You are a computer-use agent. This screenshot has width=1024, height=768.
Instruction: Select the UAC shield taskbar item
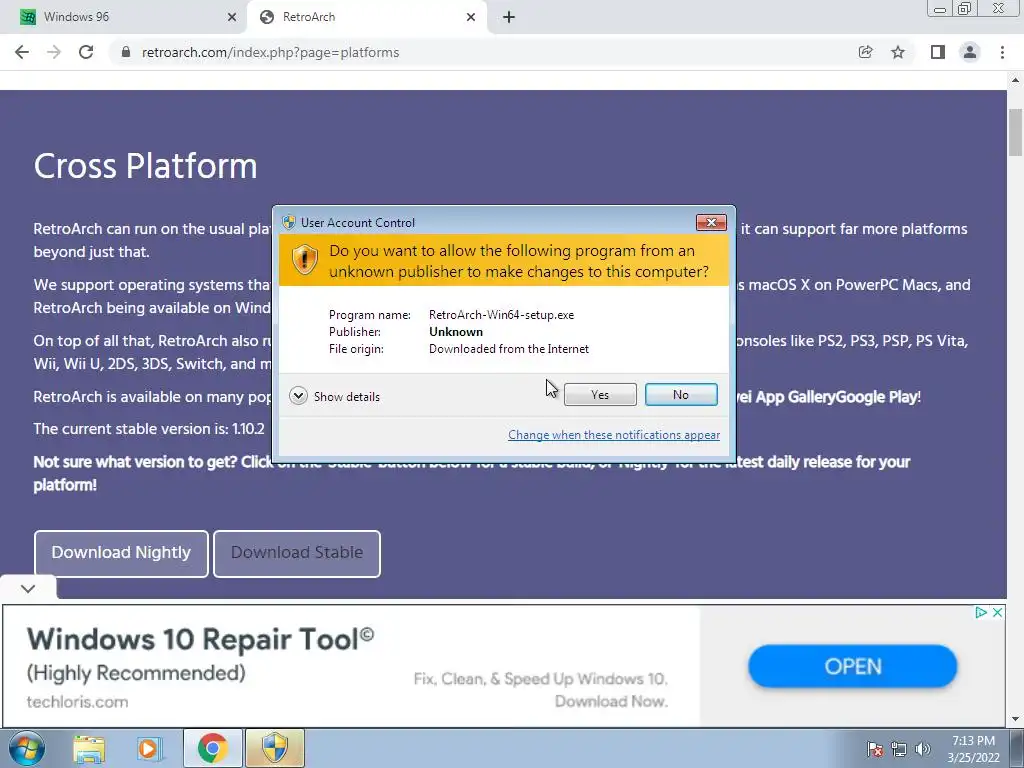coord(274,748)
